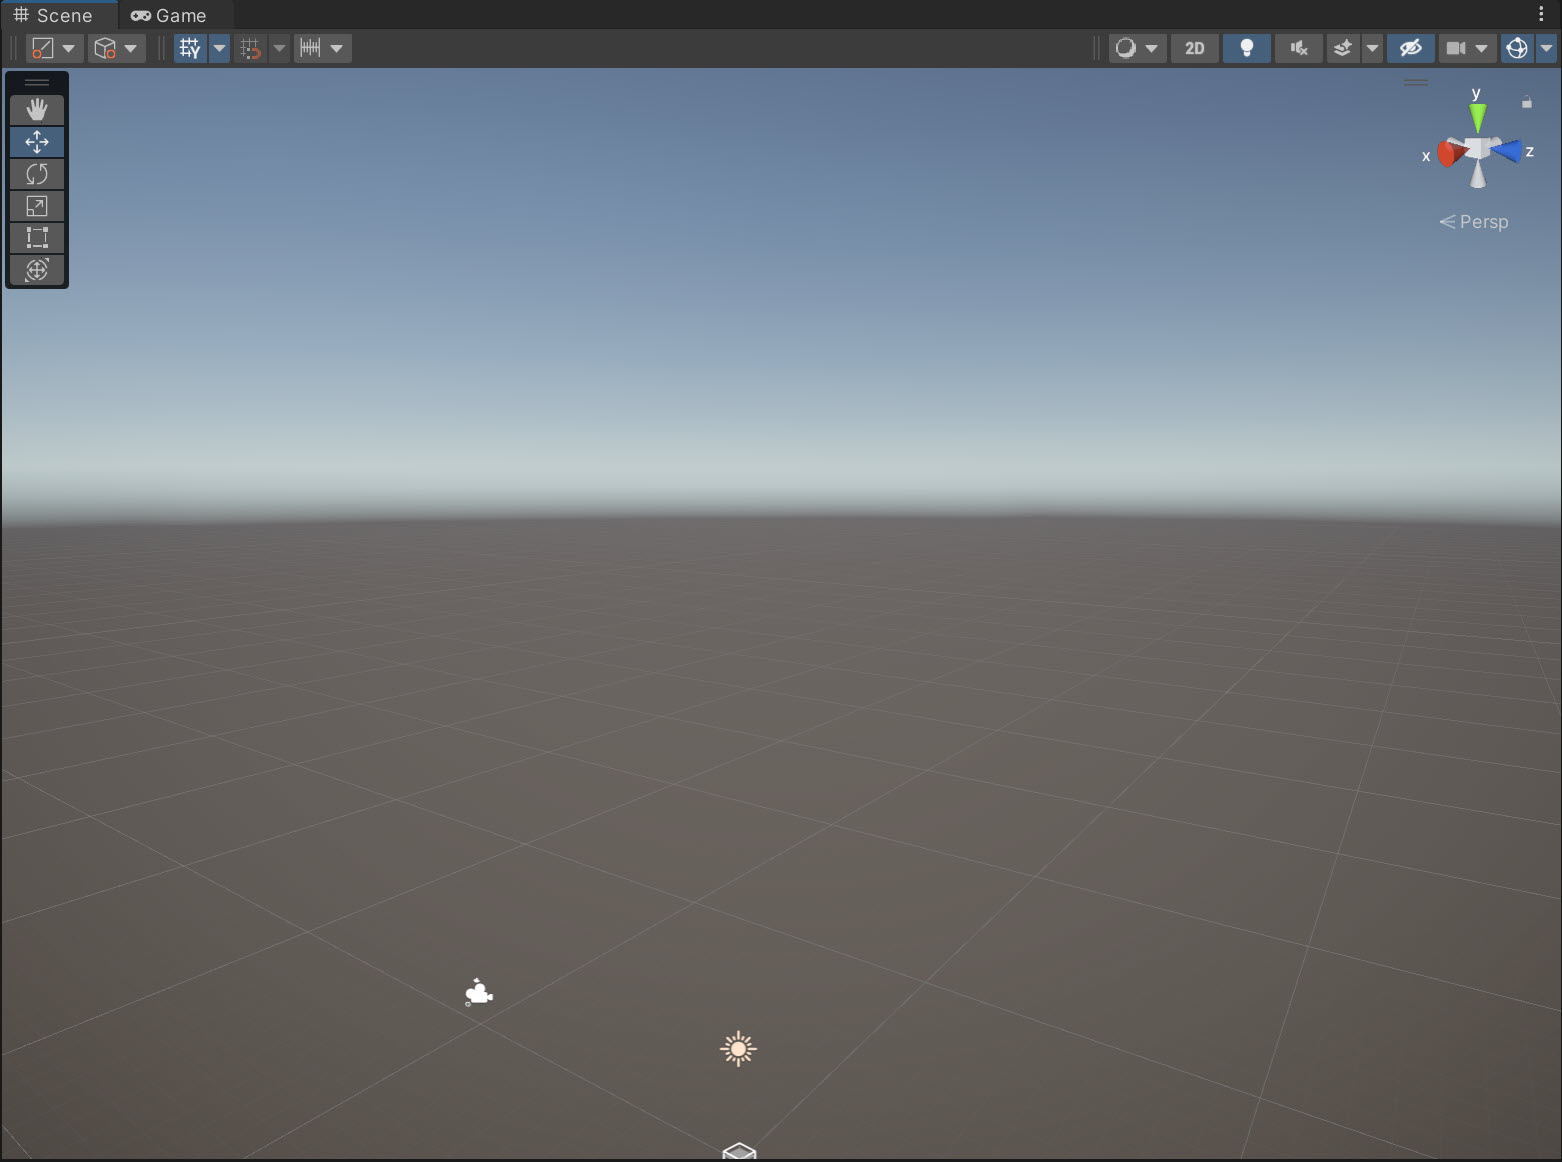This screenshot has width=1562, height=1162.
Task: Toggle scene lighting lightbulb
Action: coord(1247,48)
